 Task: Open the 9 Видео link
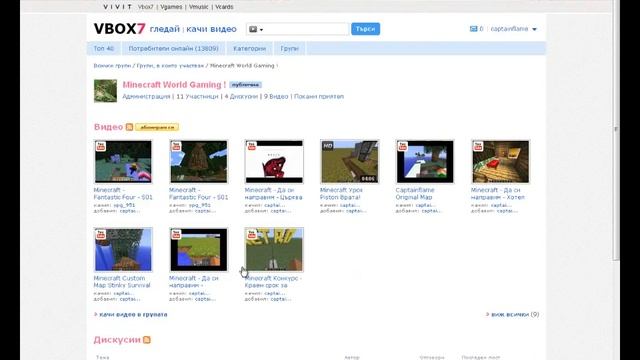click(276, 96)
